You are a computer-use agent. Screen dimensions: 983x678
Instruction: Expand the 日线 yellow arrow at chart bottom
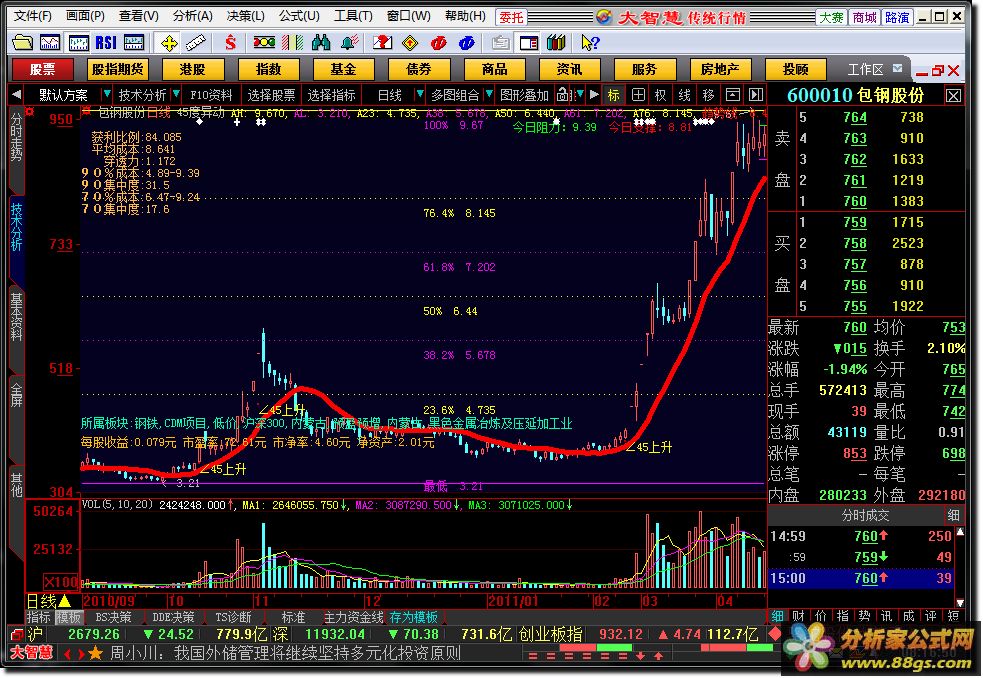click(65, 601)
